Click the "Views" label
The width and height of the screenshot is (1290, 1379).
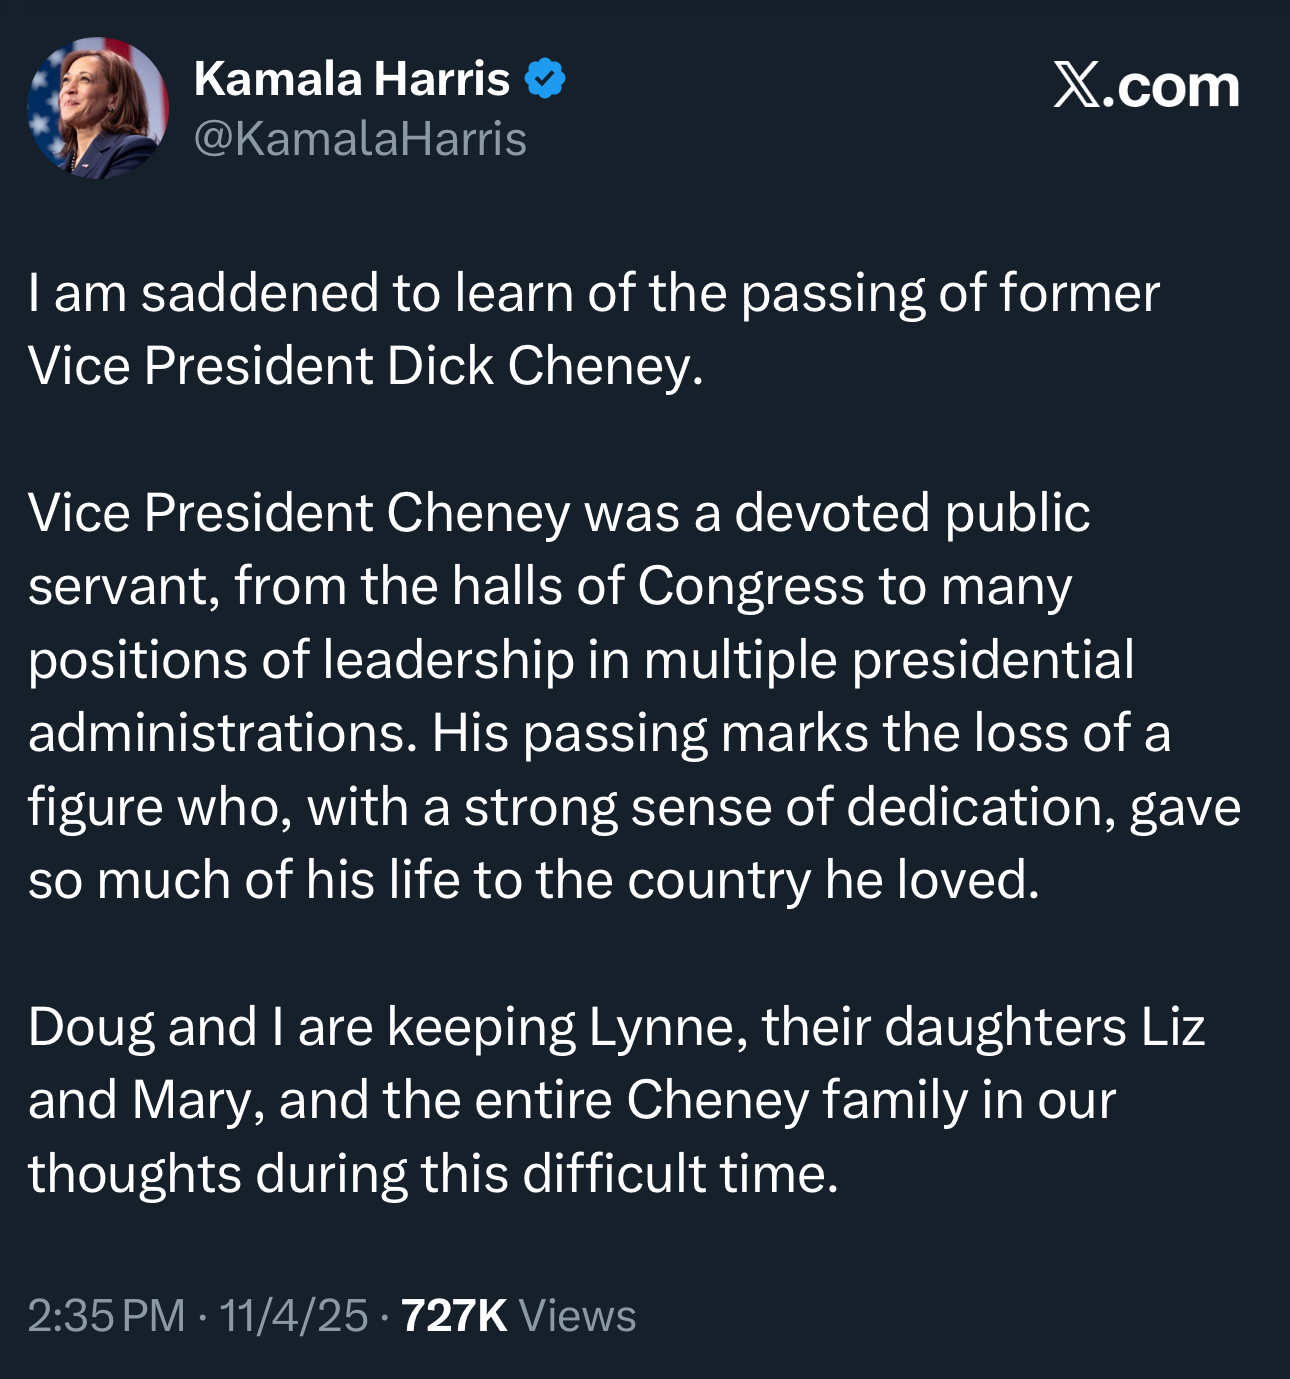point(577,1316)
